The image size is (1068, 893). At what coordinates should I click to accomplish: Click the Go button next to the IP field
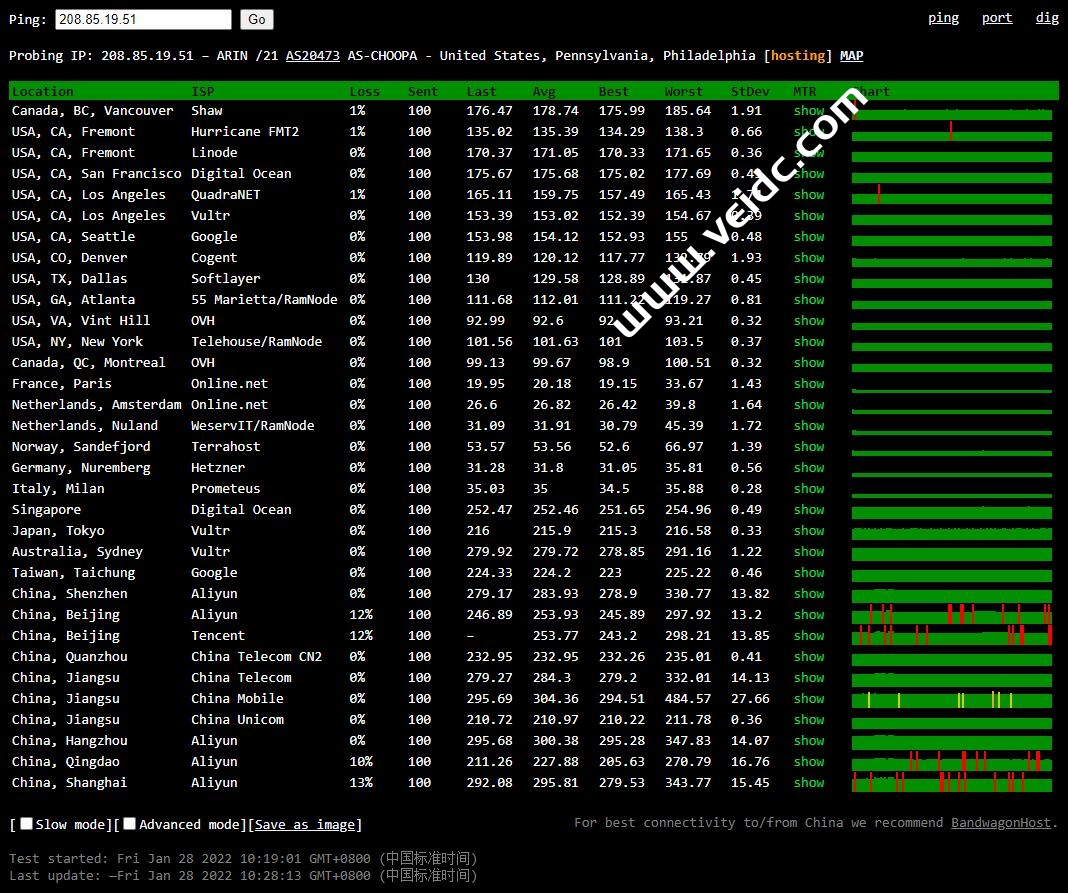[257, 19]
